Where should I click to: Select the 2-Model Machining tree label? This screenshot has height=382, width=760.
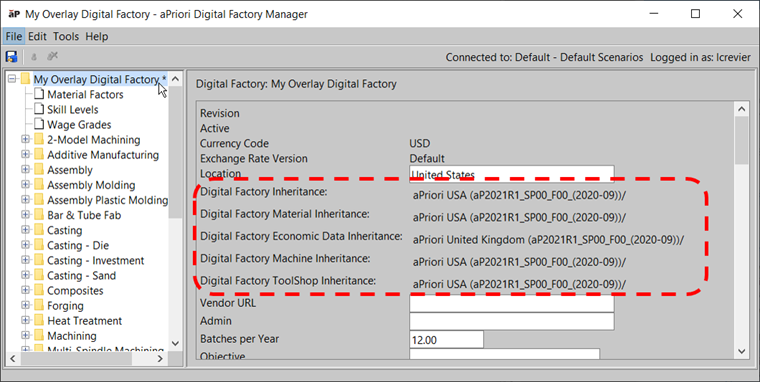click(x=94, y=140)
